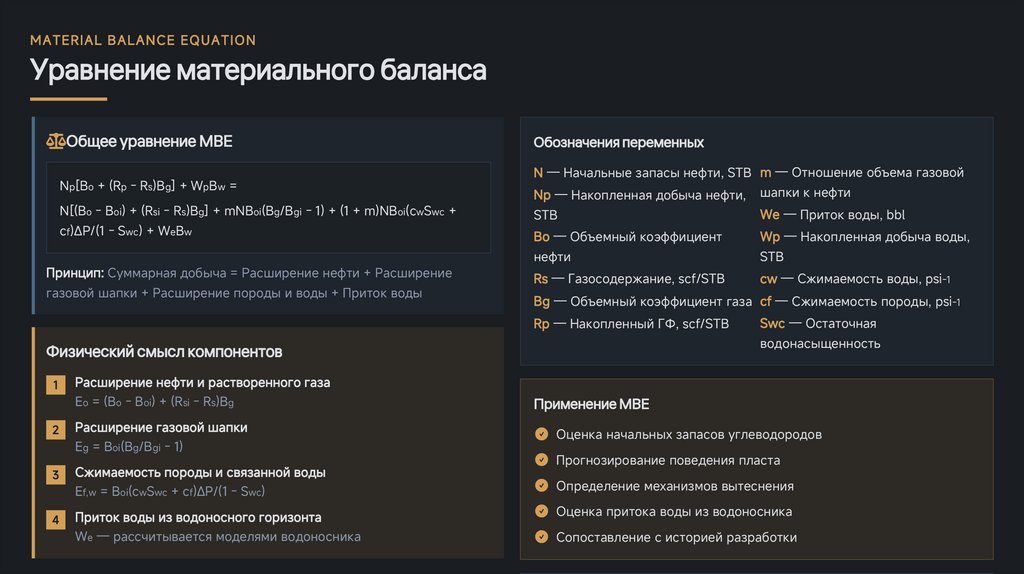Click the number 2 badge for Расширение газовой шапки
Viewport: 1024px width, 574px height.
click(x=56, y=430)
